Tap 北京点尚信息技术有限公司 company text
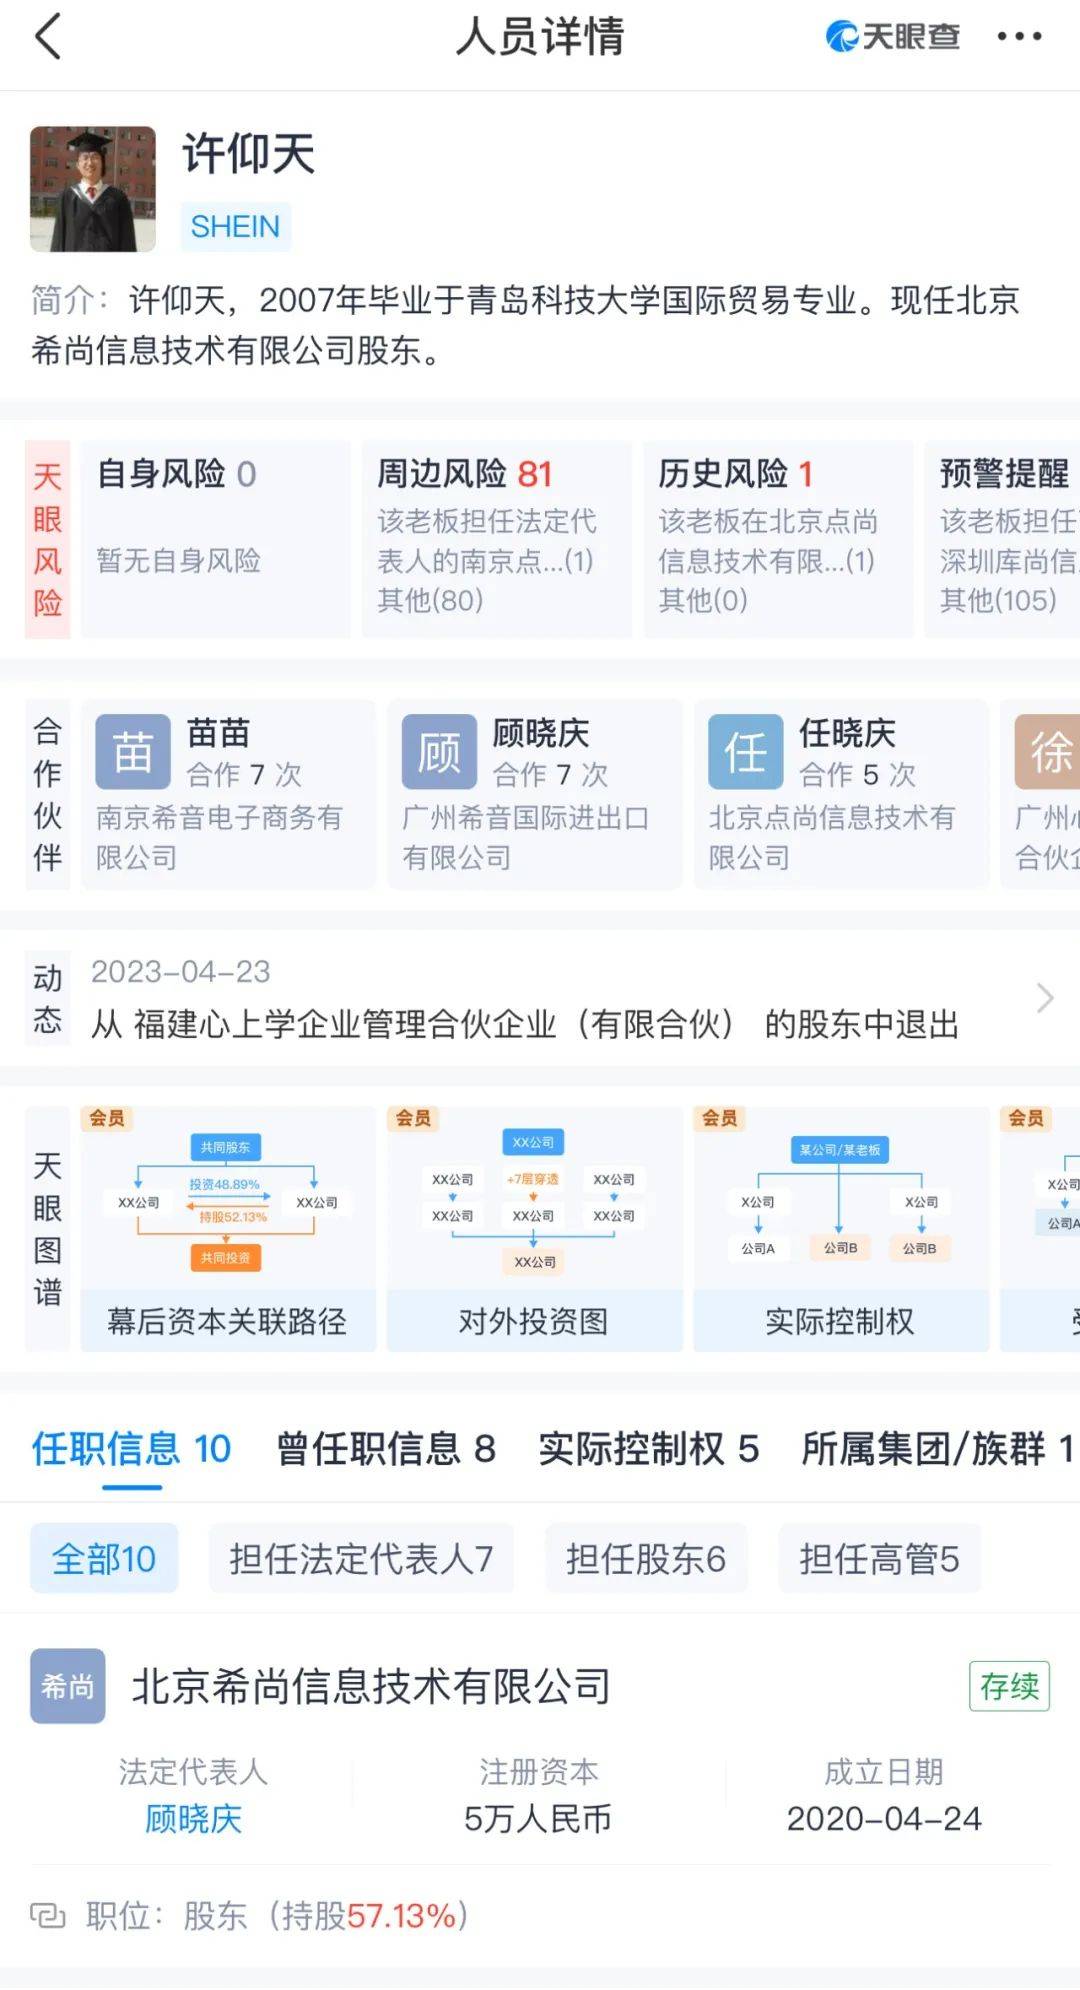Viewport: 1080px width, 1990px height. [832, 837]
